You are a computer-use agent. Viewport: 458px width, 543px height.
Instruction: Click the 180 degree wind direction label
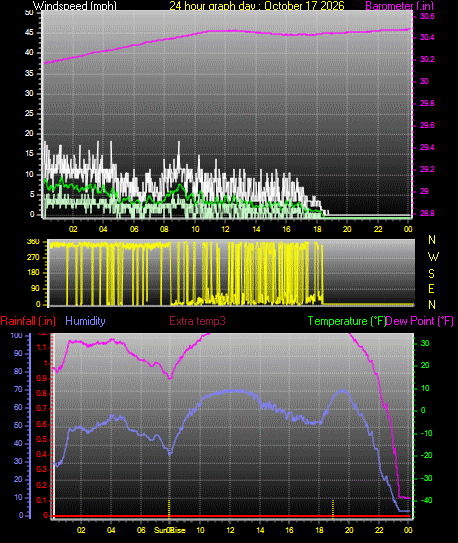click(x=33, y=273)
